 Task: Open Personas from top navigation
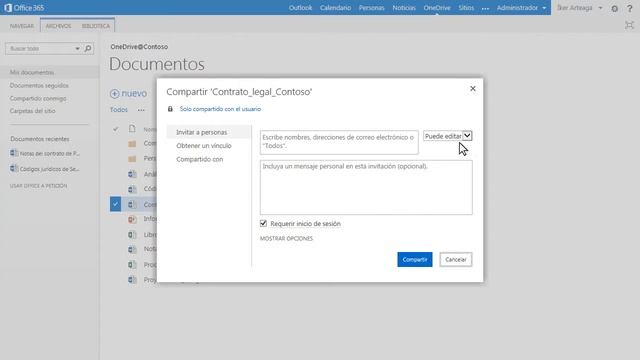[371, 8]
